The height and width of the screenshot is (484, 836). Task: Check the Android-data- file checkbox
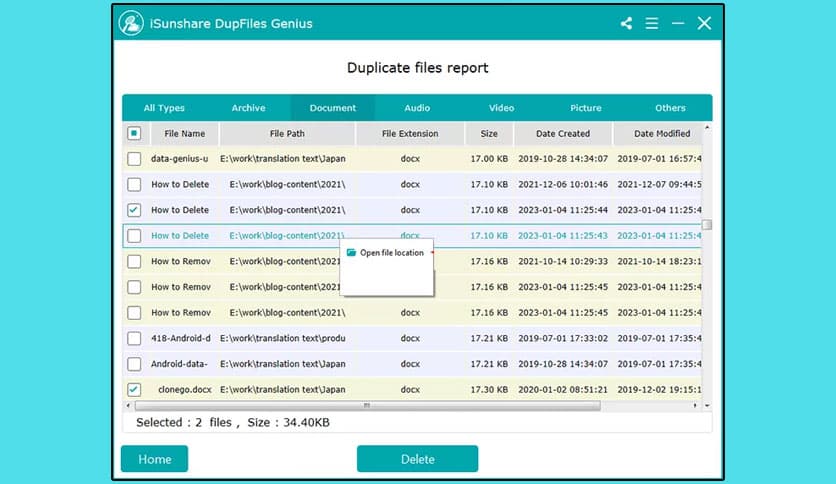(134, 364)
